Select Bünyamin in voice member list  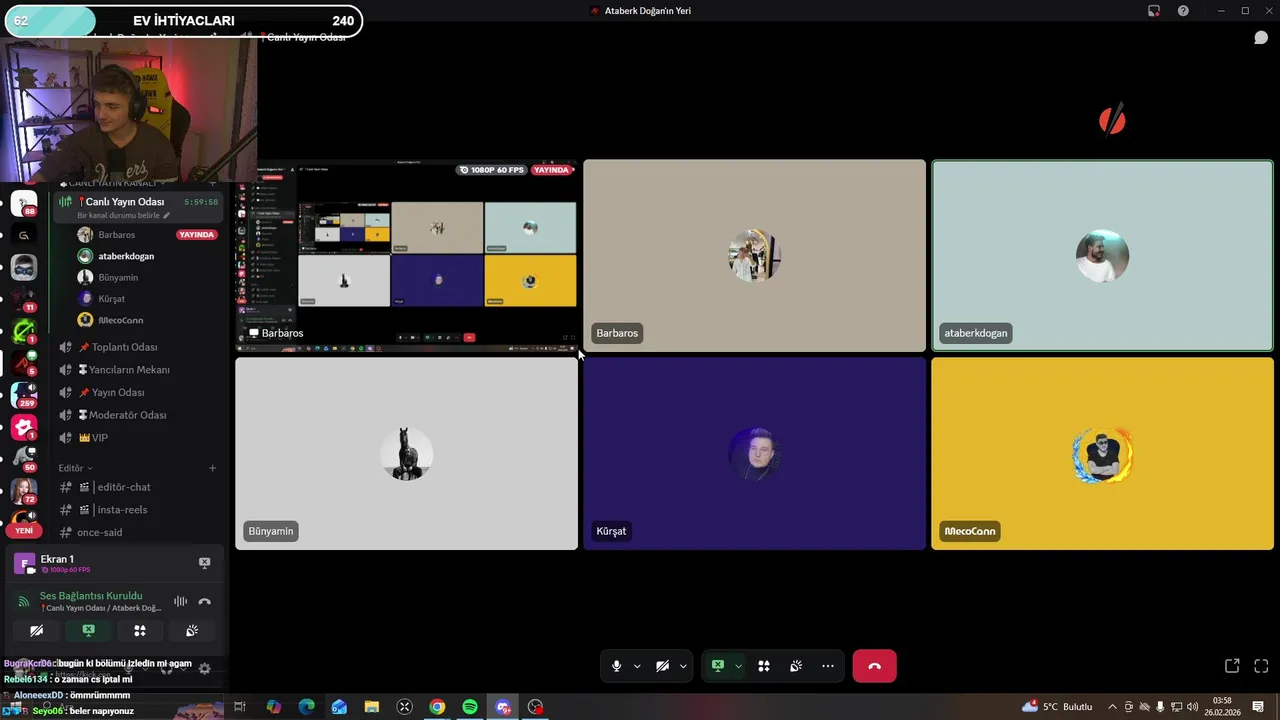pos(118,277)
